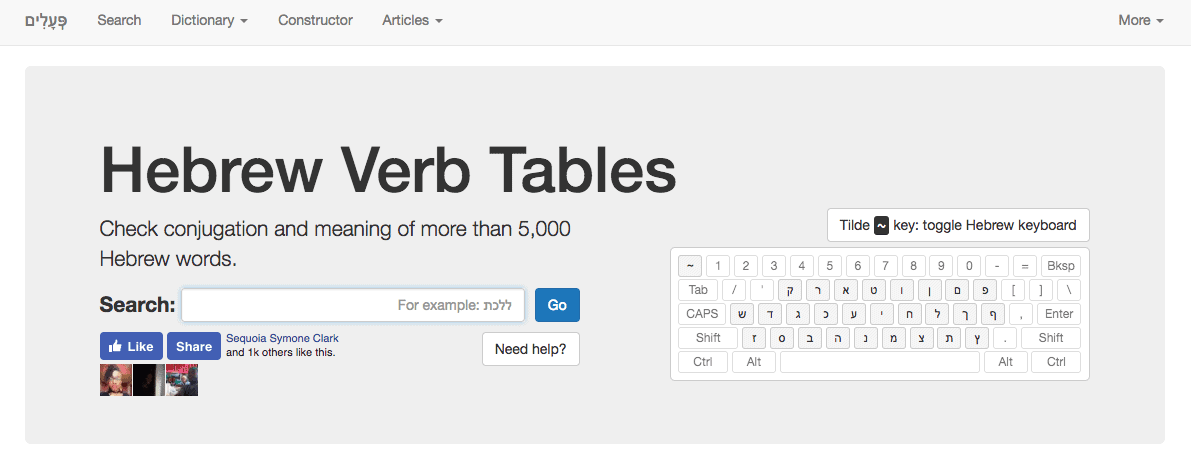Image resolution: width=1191 pixels, height=466 pixels.
Task: Click the ק key on the keyboard
Action: coord(790,290)
